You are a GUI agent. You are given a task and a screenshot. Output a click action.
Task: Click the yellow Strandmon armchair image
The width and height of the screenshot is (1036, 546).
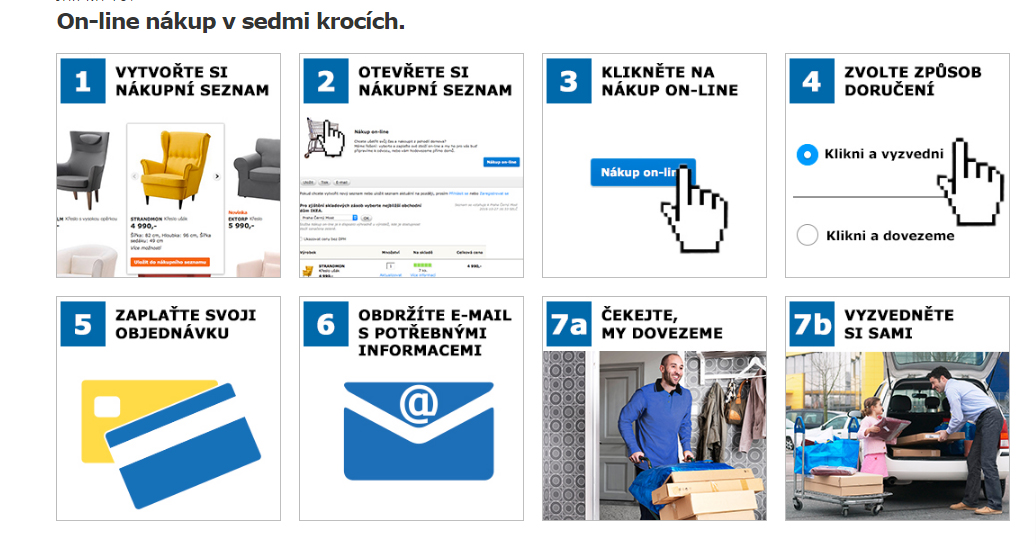(x=176, y=169)
